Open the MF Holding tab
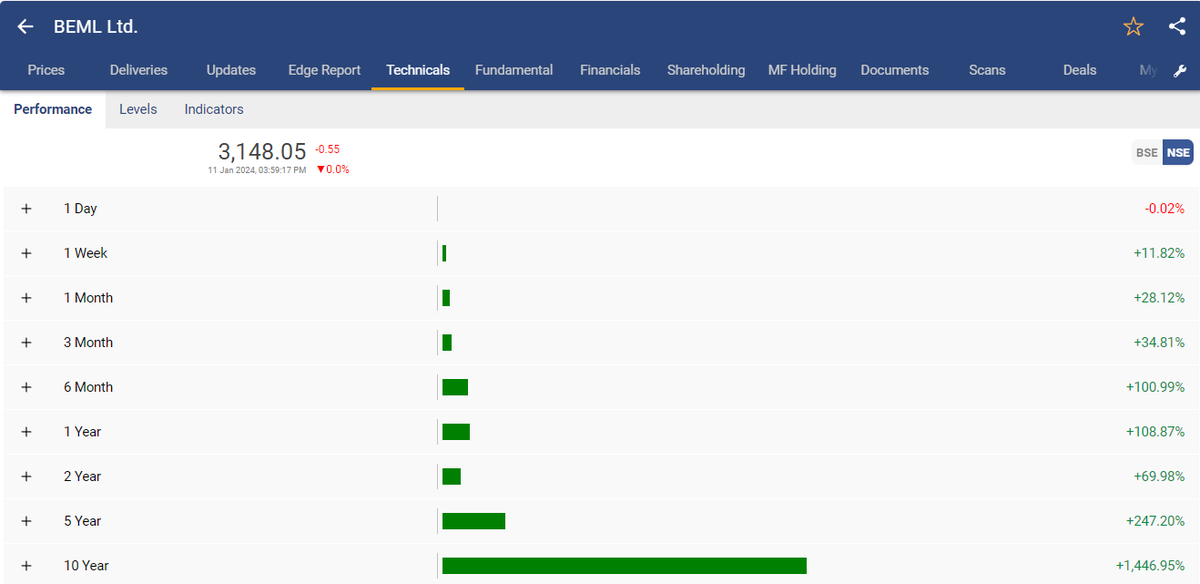The width and height of the screenshot is (1200, 584). [802, 70]
